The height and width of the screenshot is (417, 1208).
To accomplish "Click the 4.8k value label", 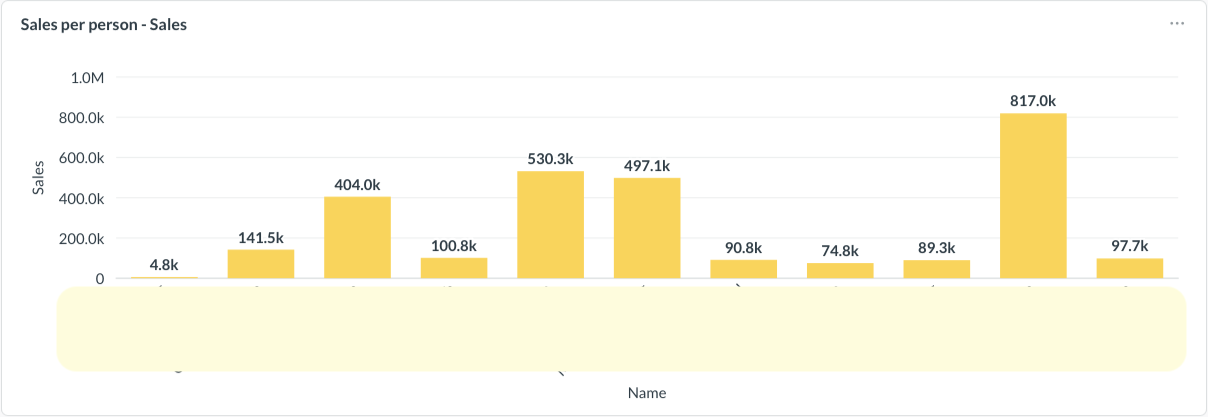I will 164,265.
